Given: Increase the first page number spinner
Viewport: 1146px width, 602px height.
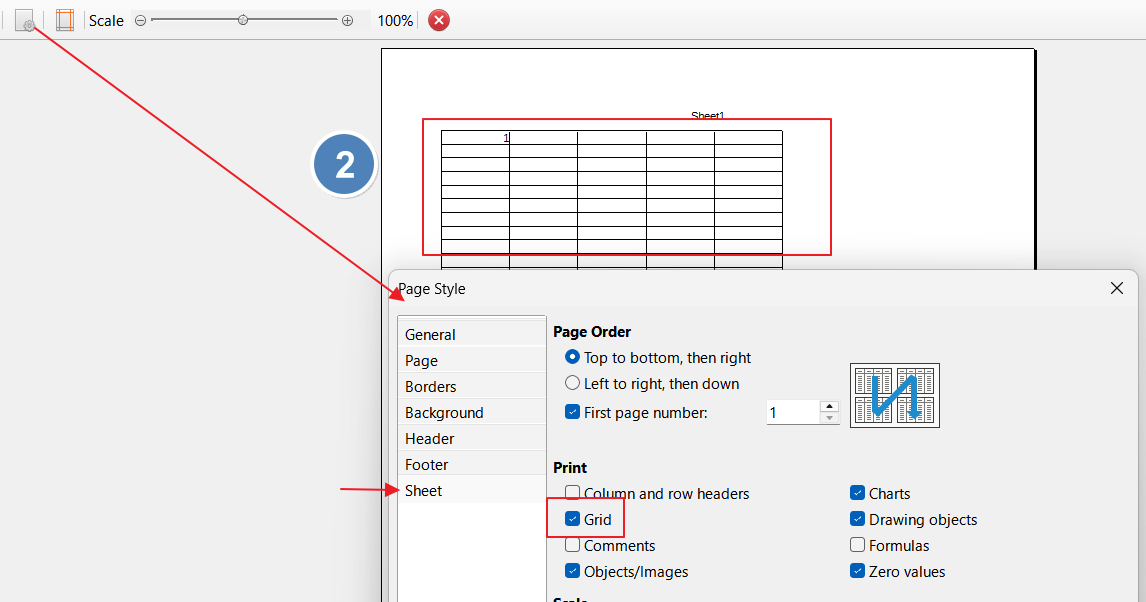Looking at the screenshot, I should (x=829, y=406).
